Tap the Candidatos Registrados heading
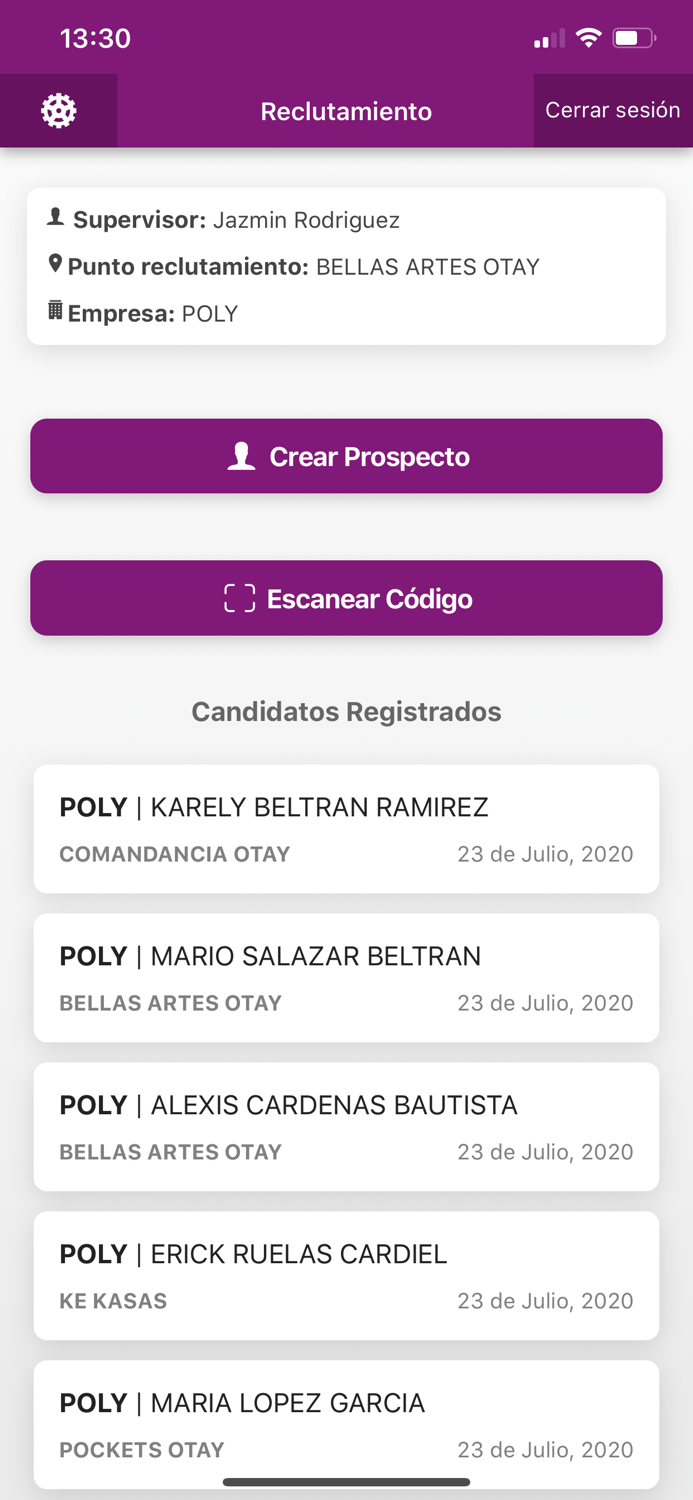 click(346, 711)
